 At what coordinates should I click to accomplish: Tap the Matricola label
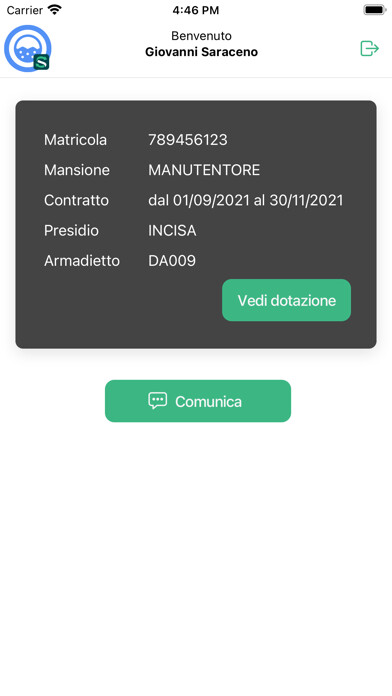[75, 140]
